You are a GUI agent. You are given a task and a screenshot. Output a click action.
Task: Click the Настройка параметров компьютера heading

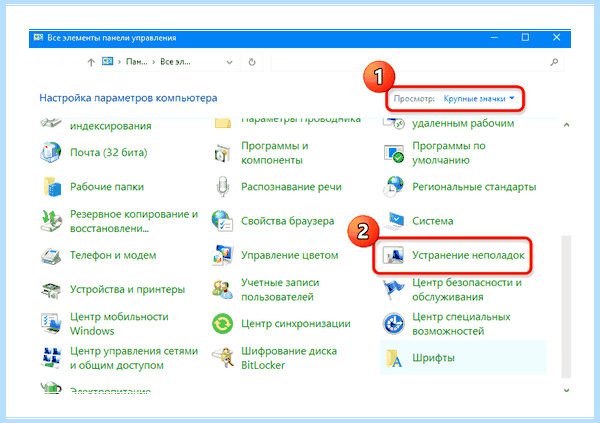(x=128, y=98)
